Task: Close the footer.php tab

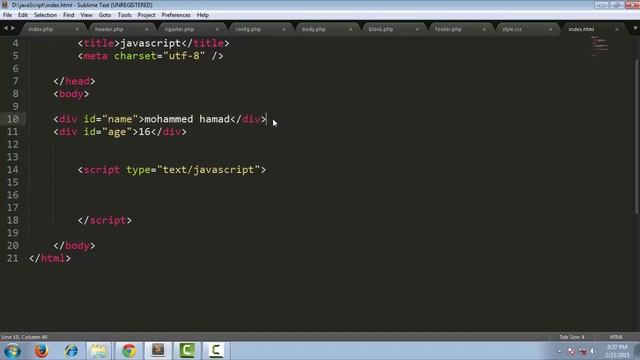Action: (484, 29)
